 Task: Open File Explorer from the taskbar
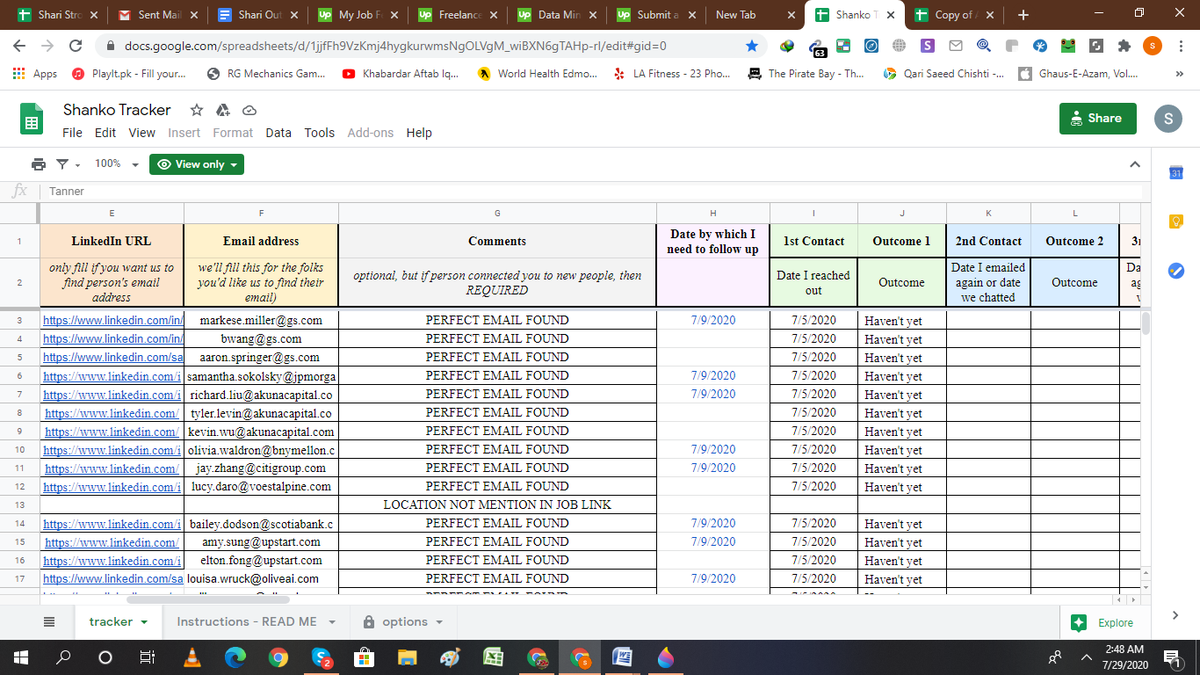[x=407, y=657]
